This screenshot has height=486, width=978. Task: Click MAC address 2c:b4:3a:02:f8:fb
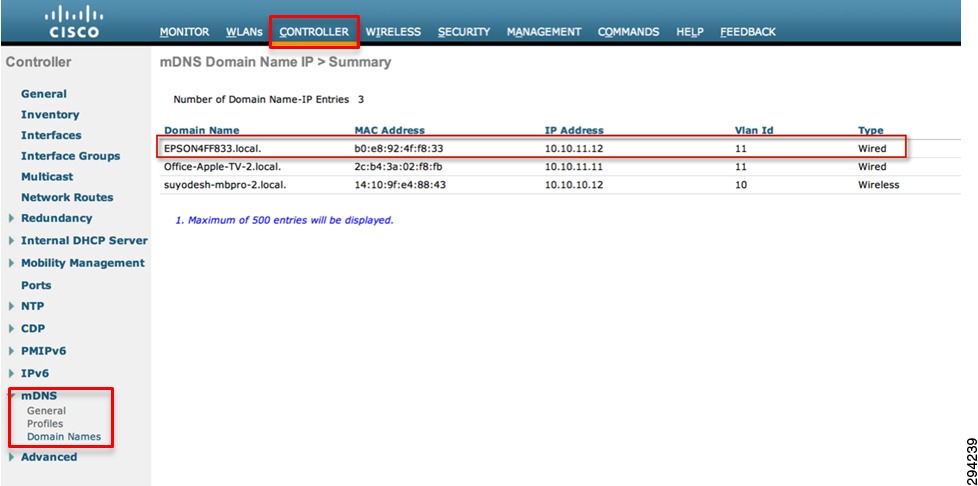click(399, 167)
